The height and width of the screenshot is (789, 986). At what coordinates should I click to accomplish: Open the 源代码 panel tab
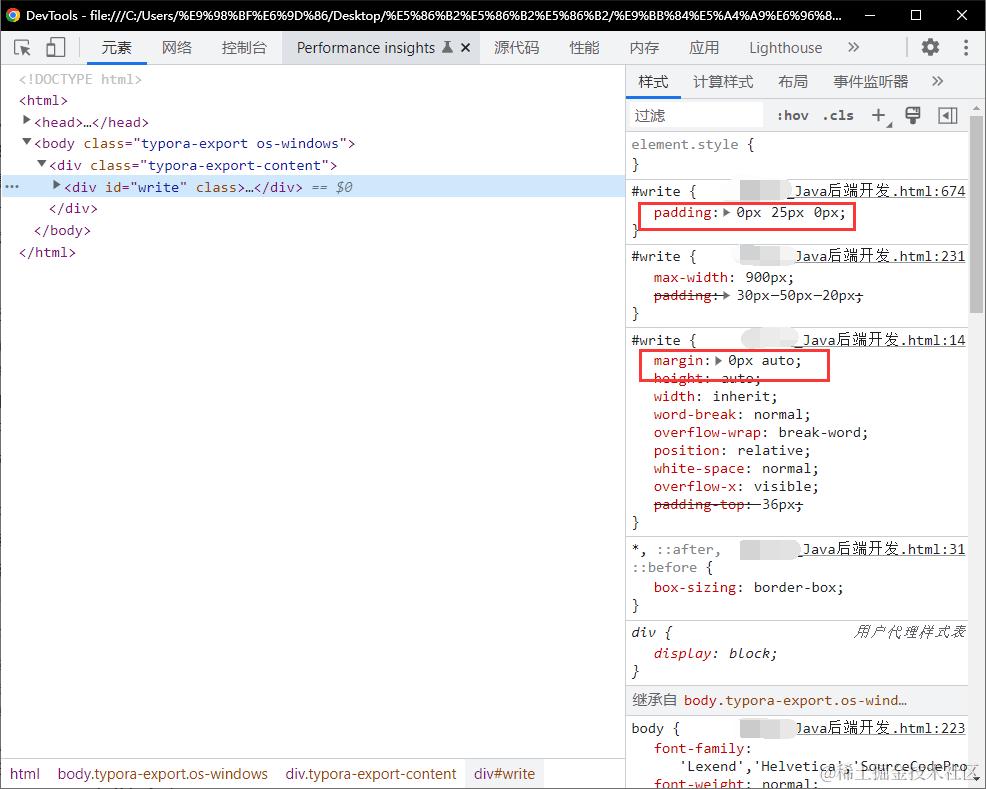516,48
